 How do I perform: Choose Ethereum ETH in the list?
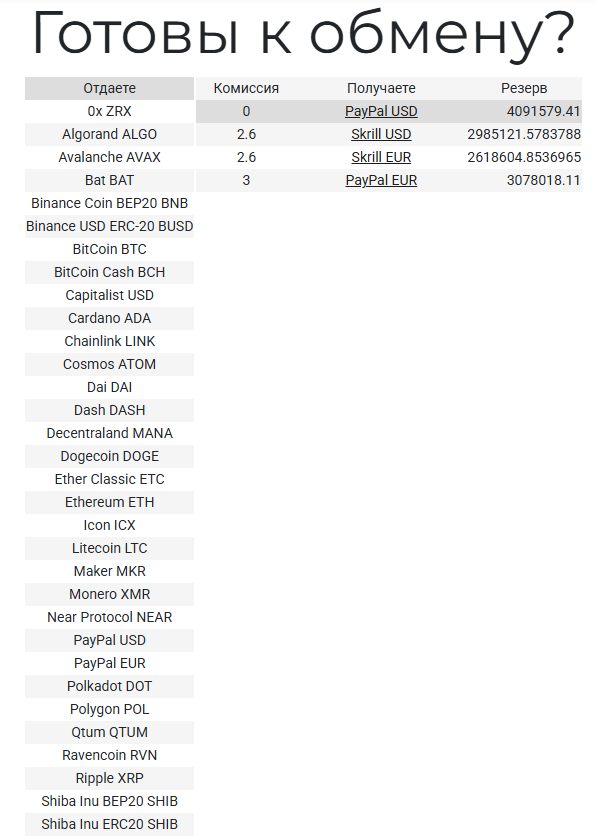coord(109,502)
